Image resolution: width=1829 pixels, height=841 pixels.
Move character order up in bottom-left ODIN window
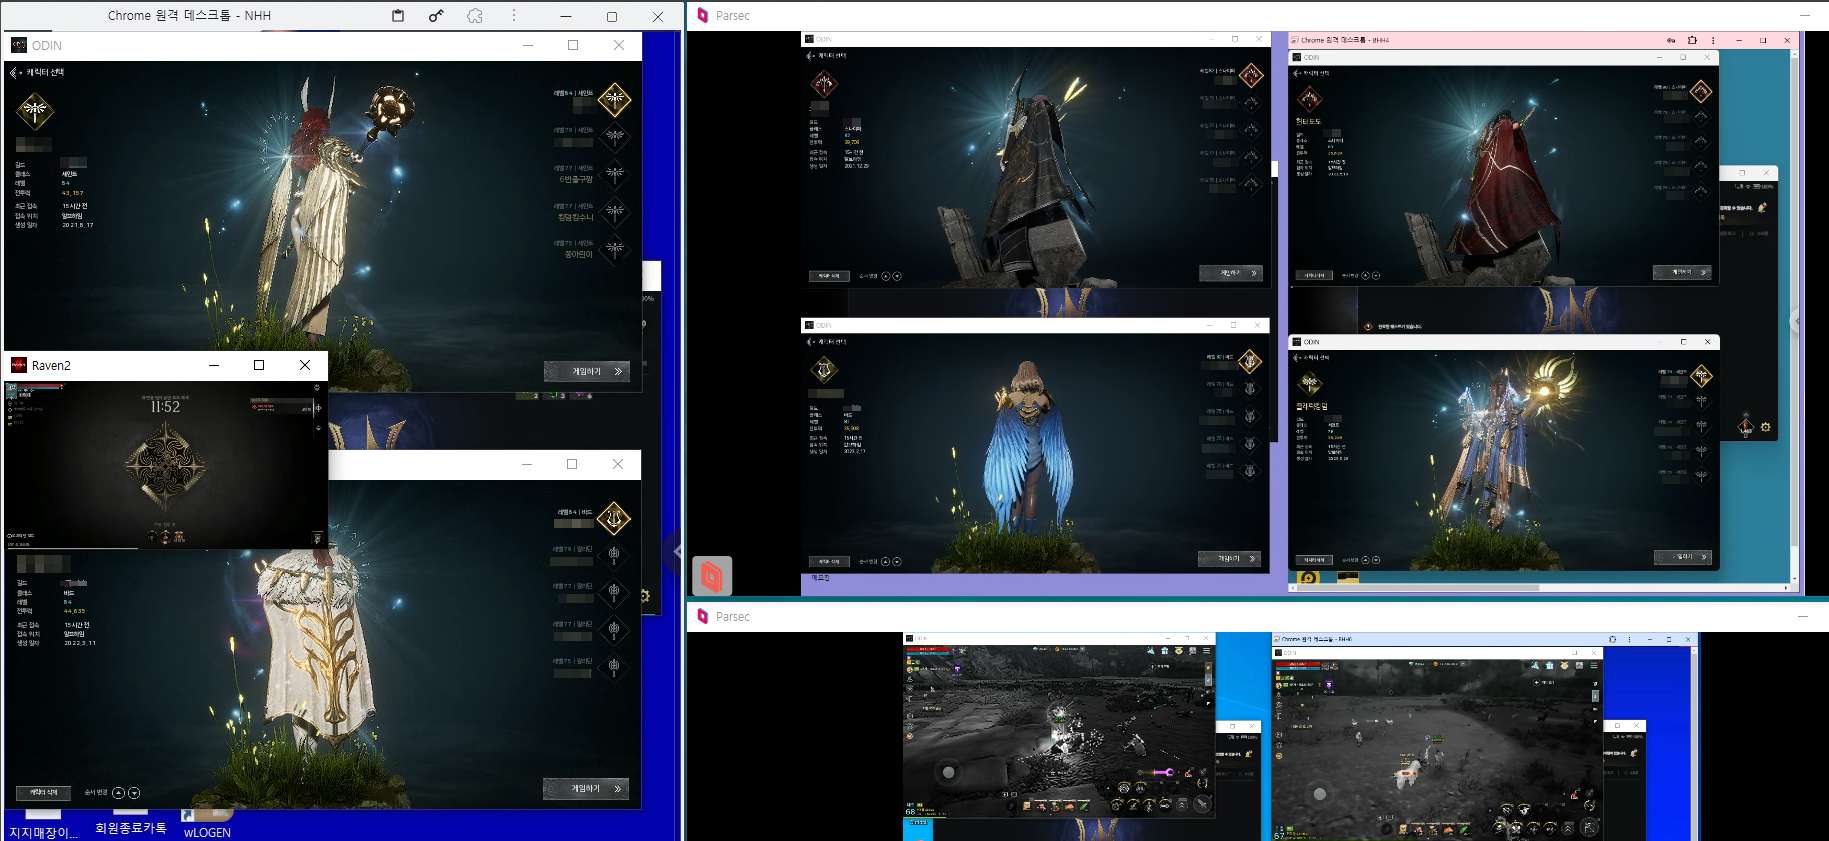119,793
